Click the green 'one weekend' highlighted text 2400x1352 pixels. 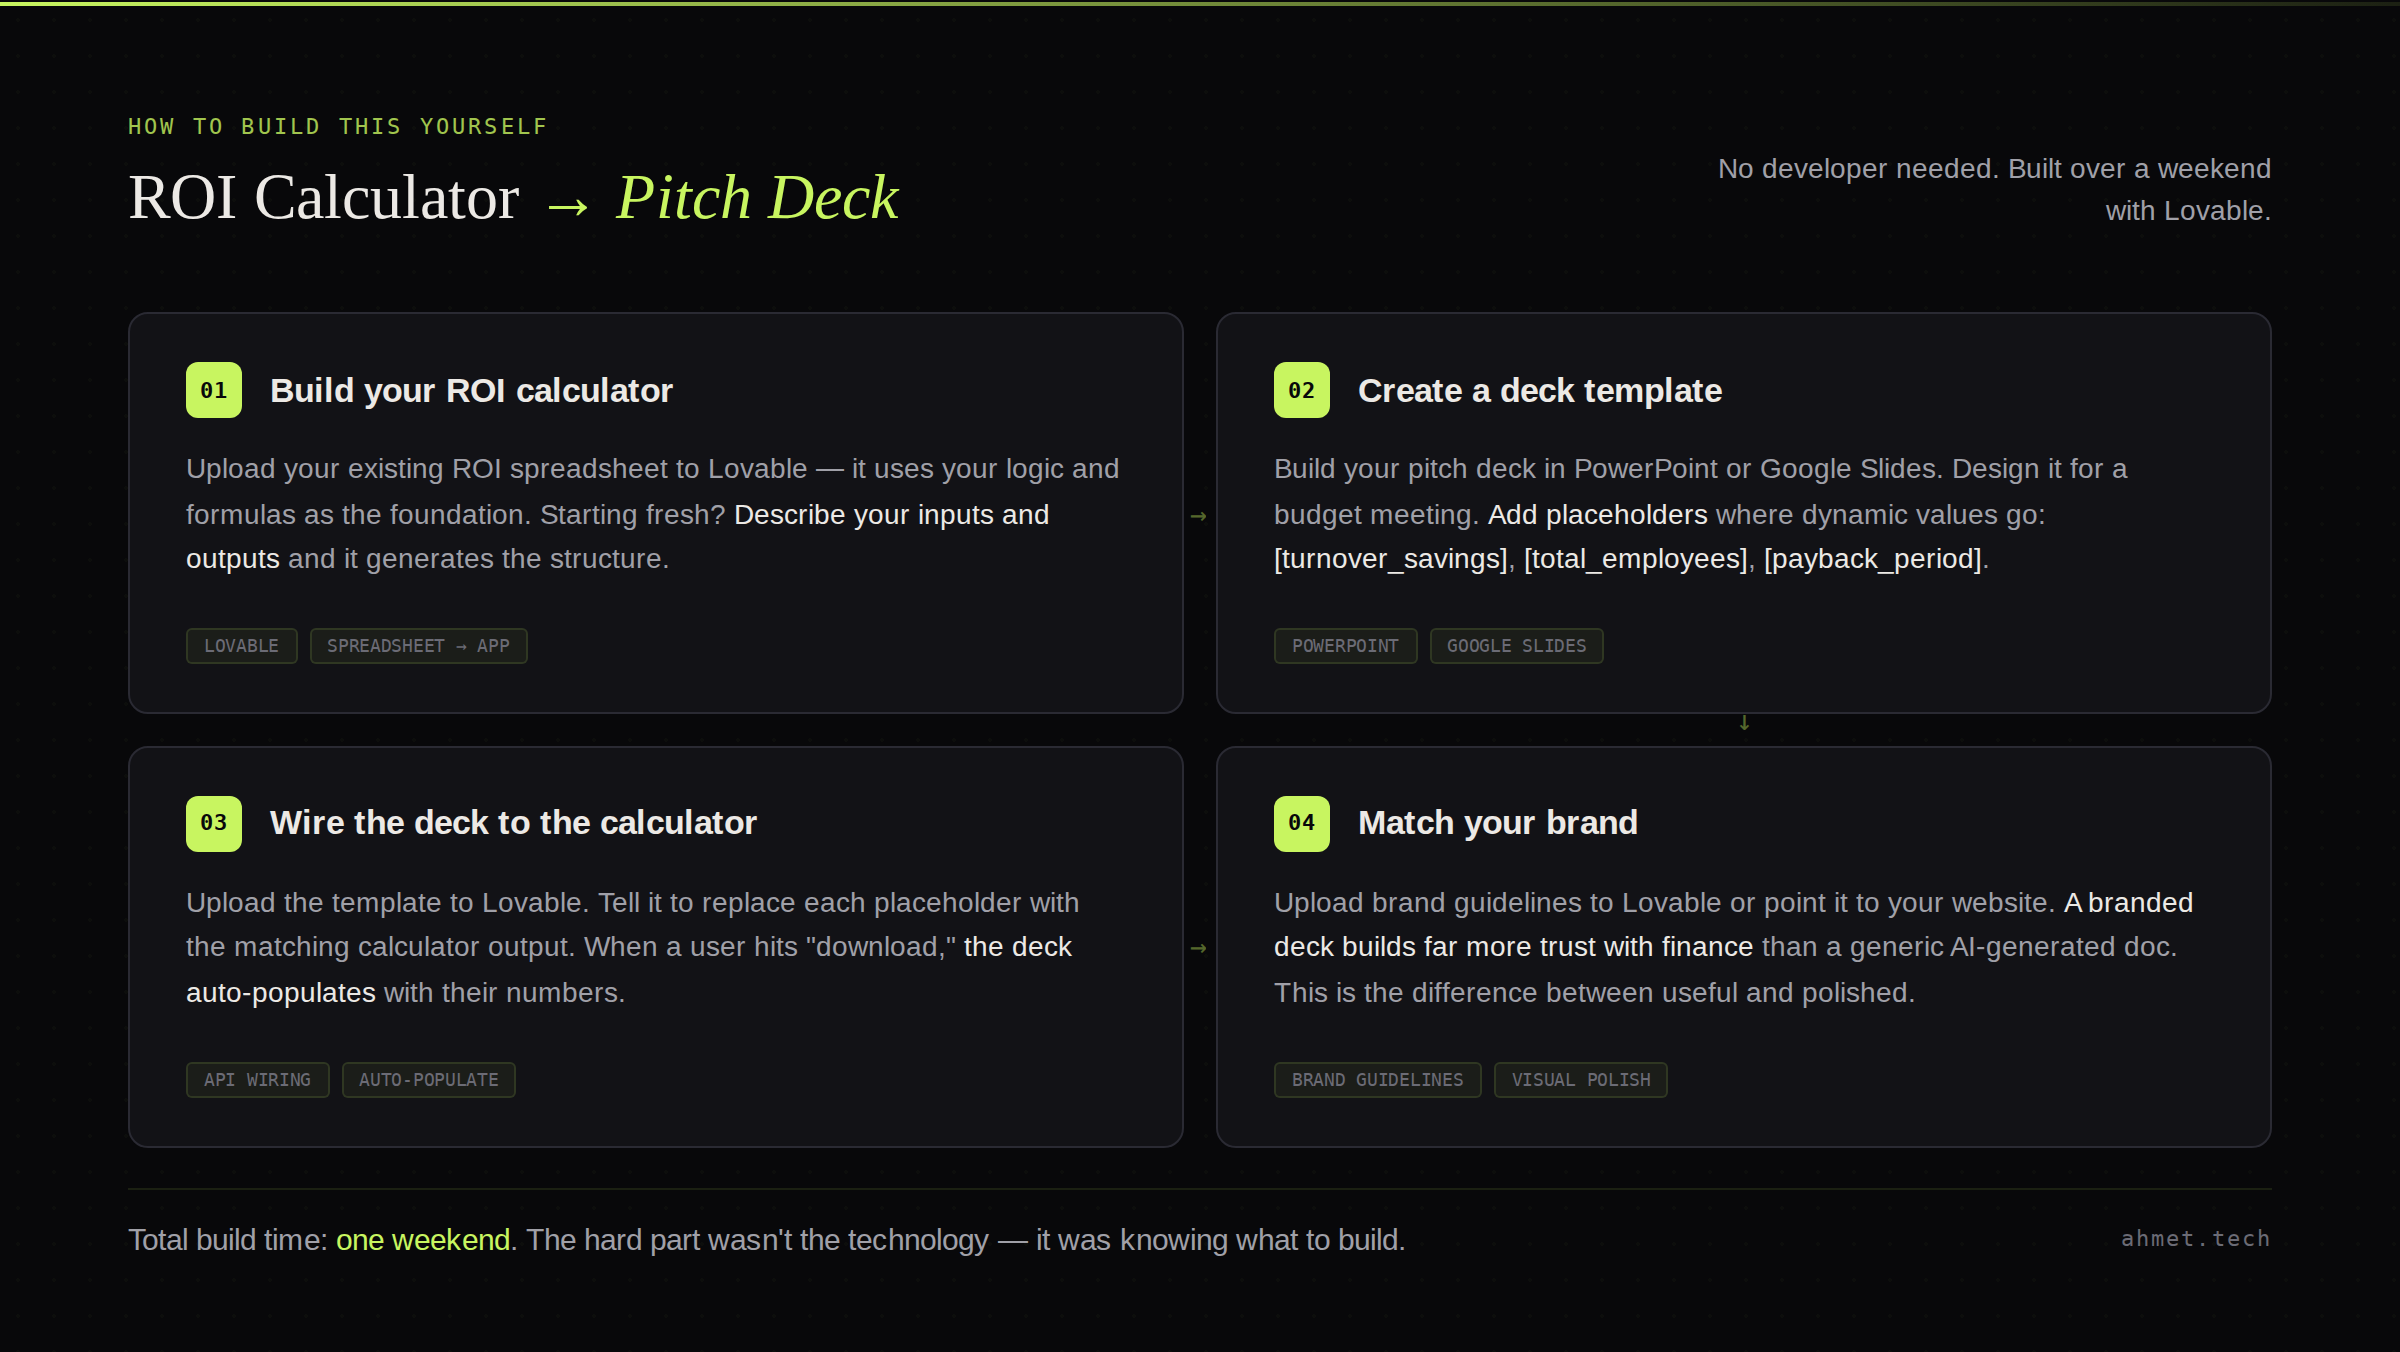pos(423,1240)
